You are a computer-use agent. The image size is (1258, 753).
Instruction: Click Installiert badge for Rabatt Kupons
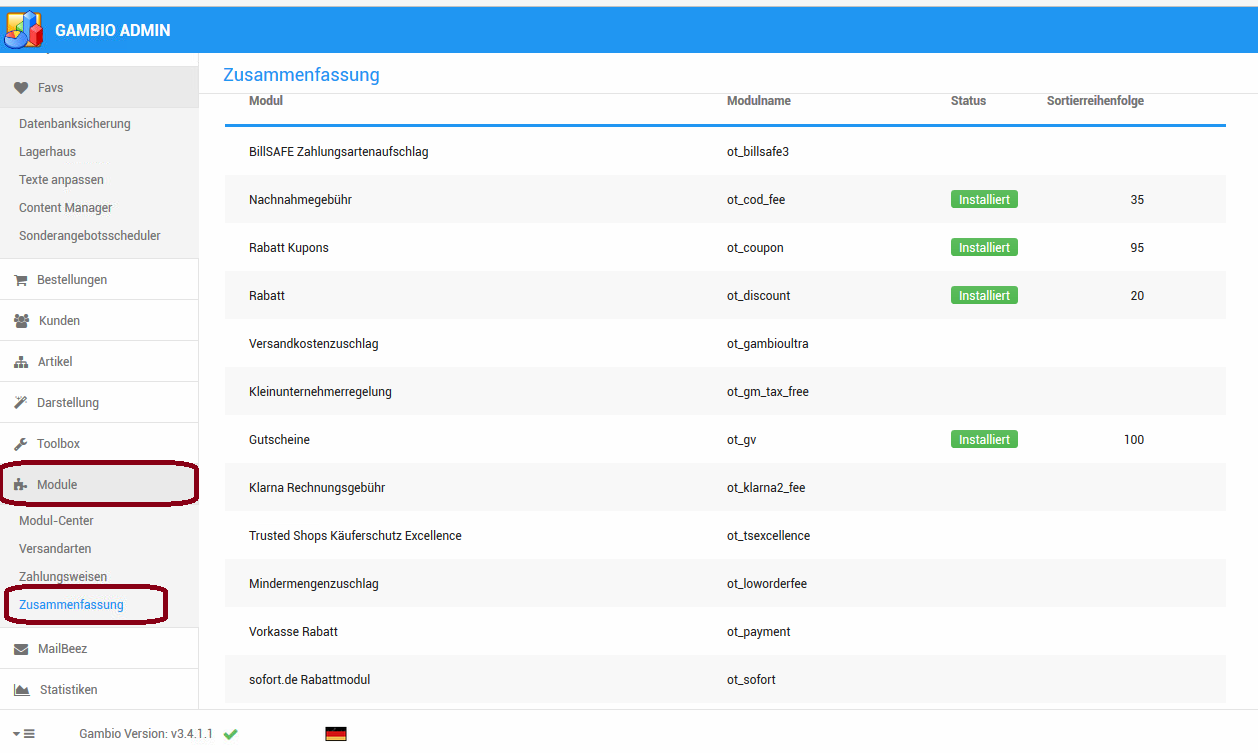pos(984,248)
